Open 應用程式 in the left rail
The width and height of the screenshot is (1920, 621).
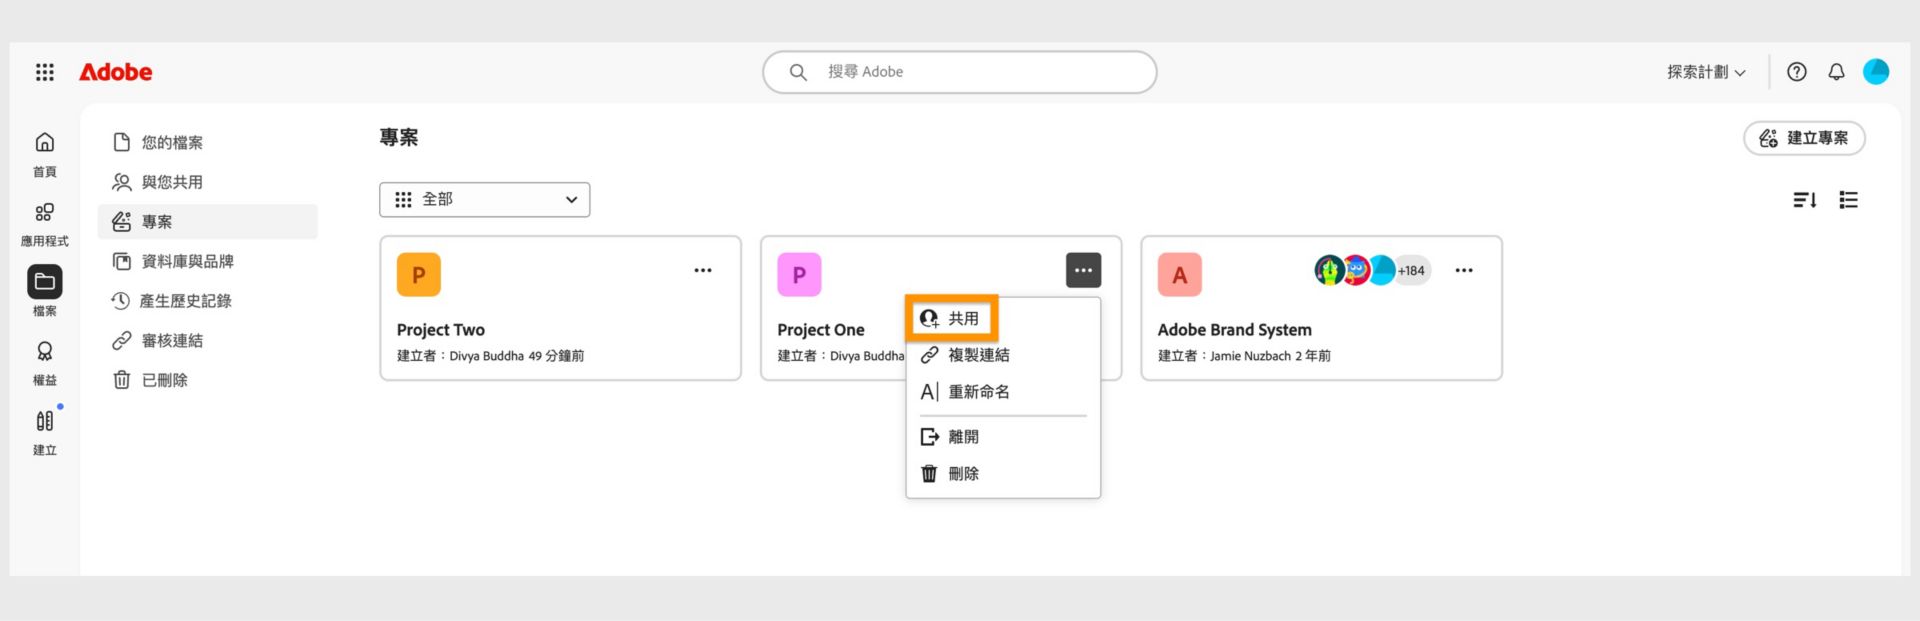click(45, 225)
